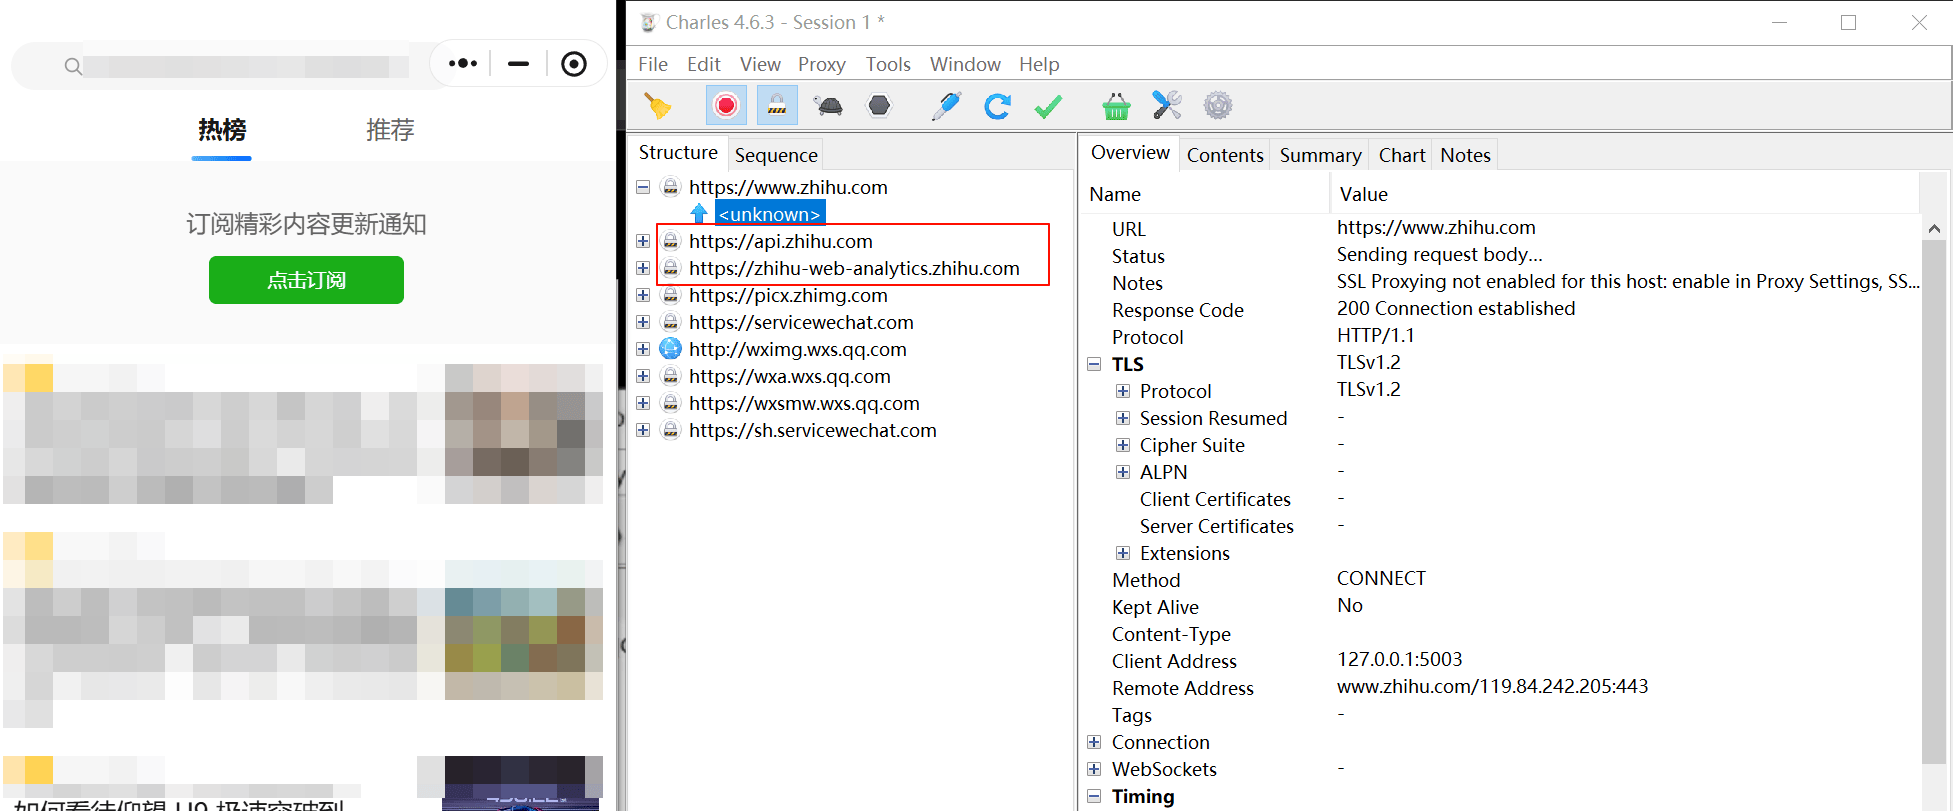Viewport: 1953px width, 811px height.
Task: Clear the session with the broom icon
Action: click(657, 105)
